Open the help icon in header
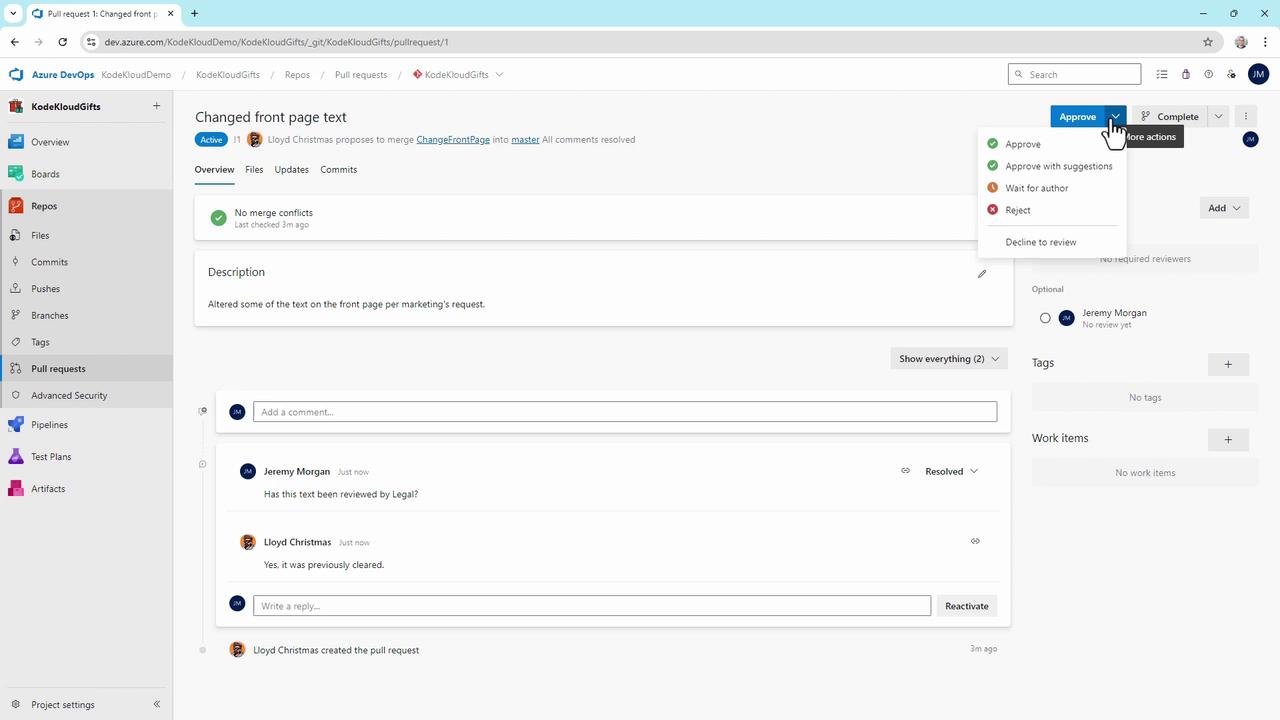This screenshot has width=1280, height=720. (1208, 74)
